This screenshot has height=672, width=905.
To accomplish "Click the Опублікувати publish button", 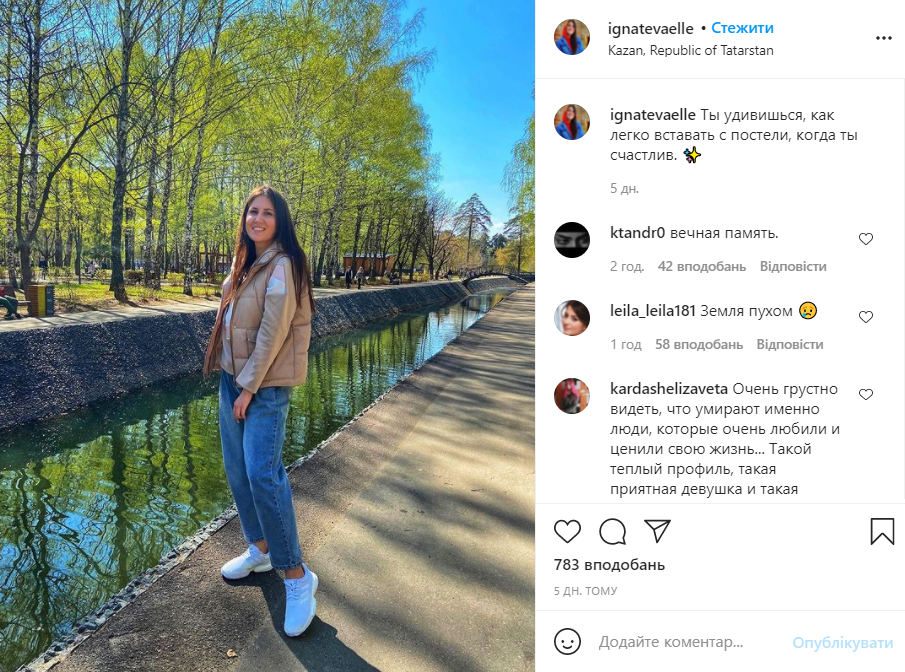I will click(x=842, y=643).
